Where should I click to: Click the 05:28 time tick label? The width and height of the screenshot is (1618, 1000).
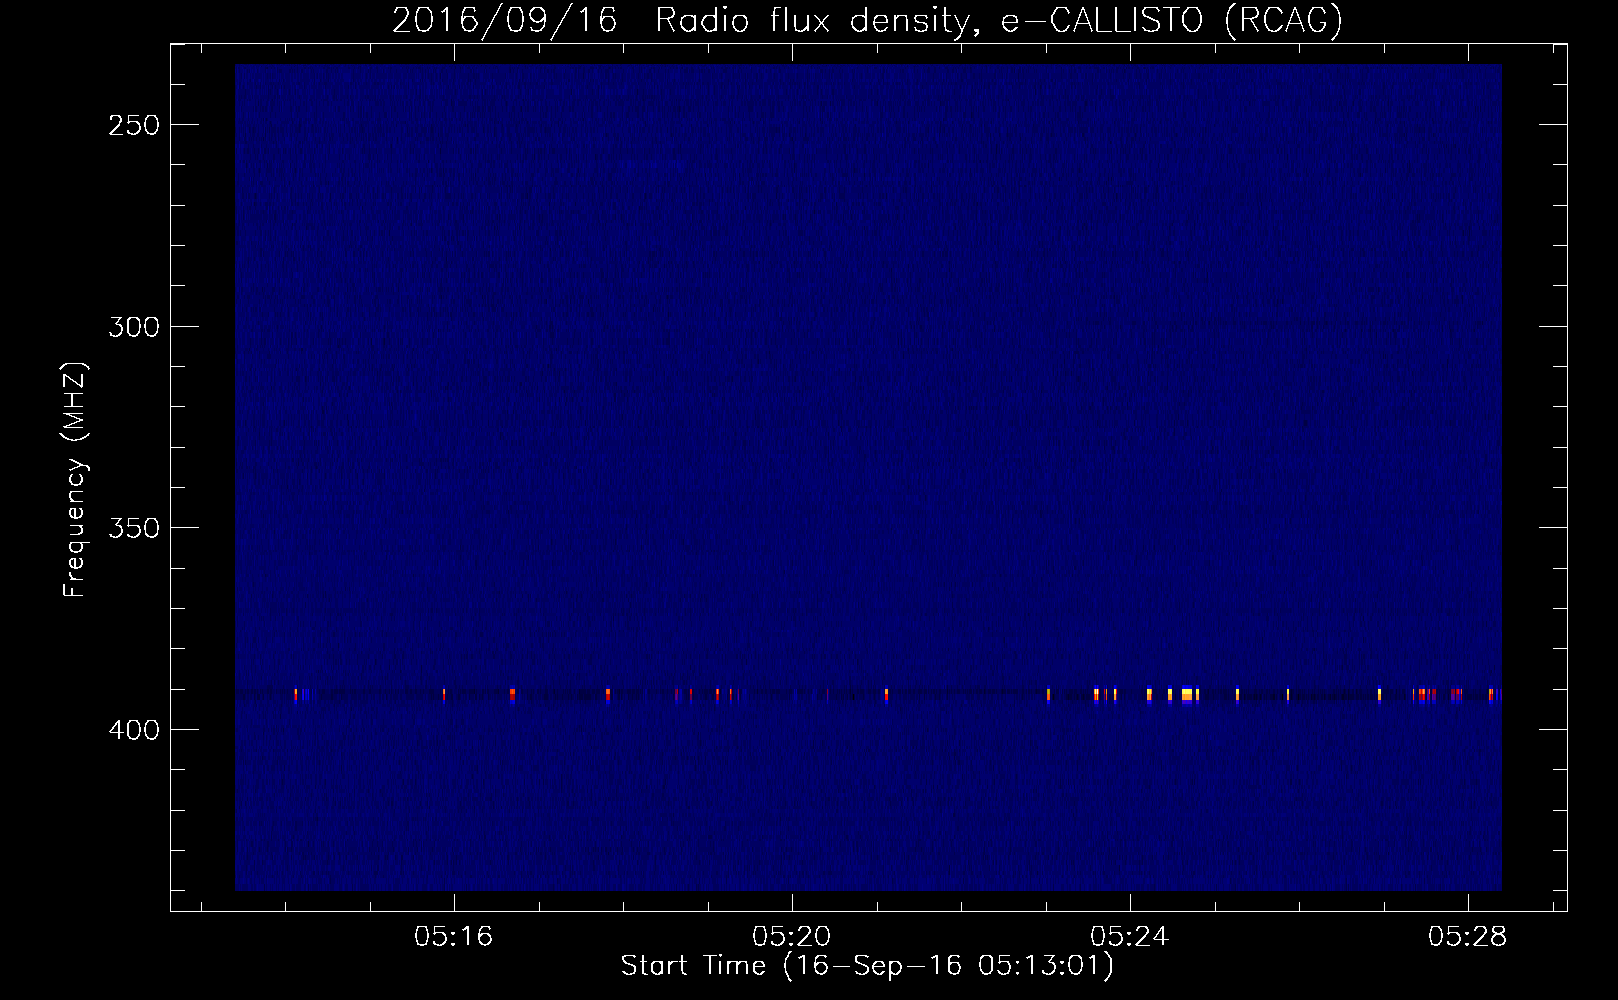(x=1468, y=937)
